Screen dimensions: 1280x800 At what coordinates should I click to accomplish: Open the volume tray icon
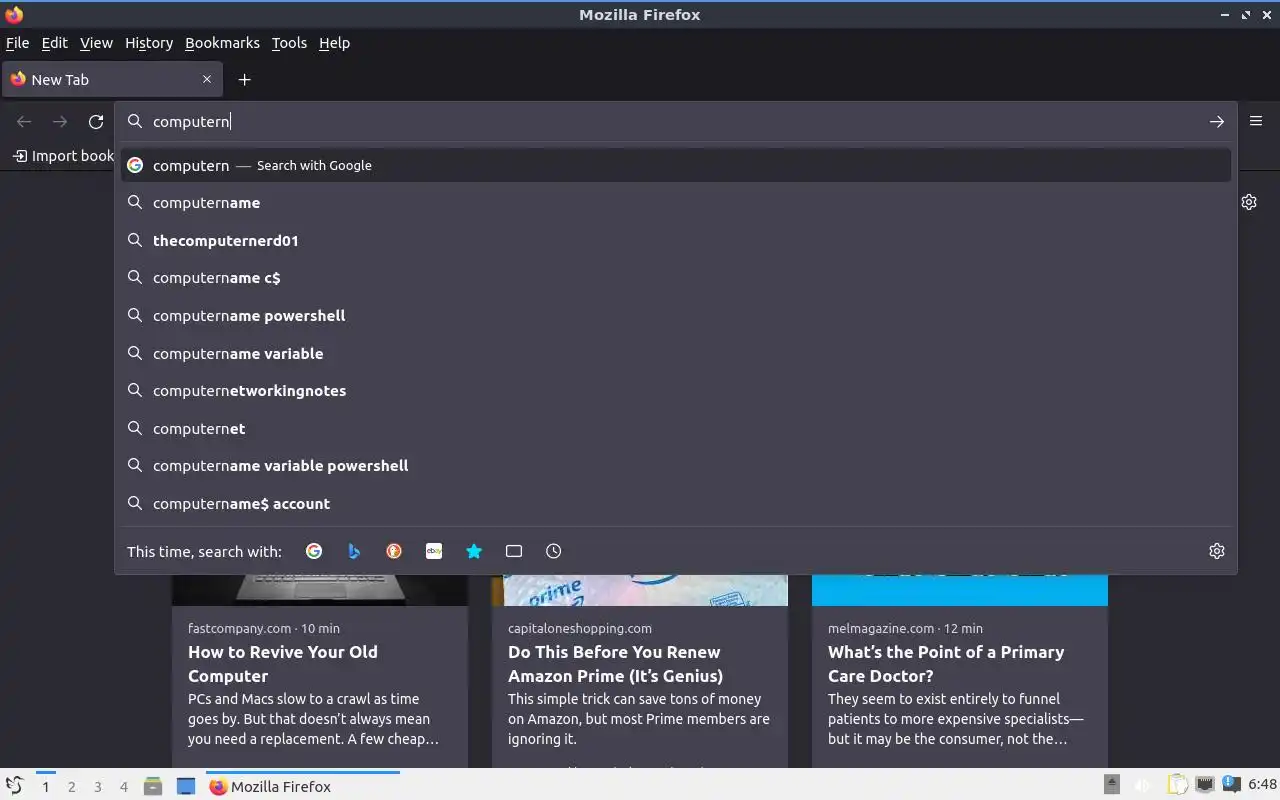coord(1142,785)
